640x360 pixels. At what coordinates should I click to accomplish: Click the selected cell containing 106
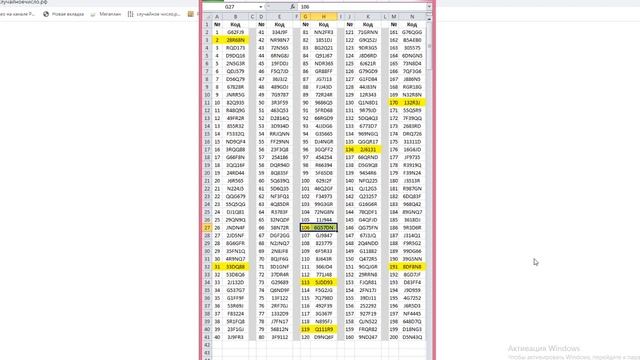[305, 228]
